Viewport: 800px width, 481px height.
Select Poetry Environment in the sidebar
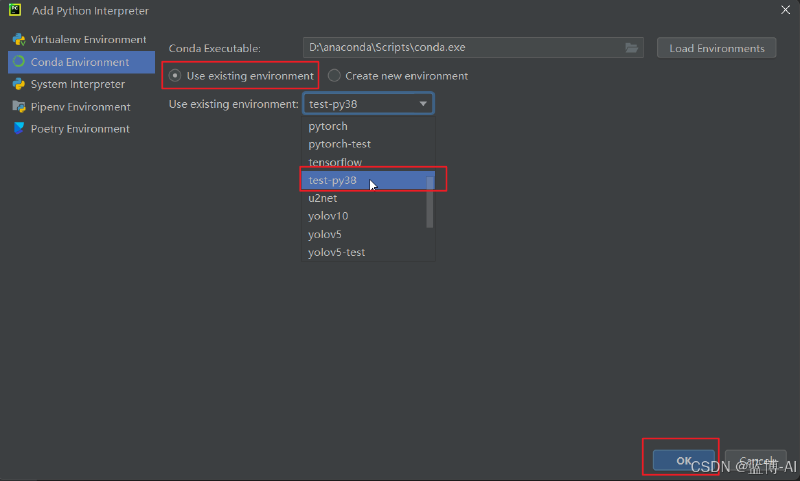coord(82,129)
